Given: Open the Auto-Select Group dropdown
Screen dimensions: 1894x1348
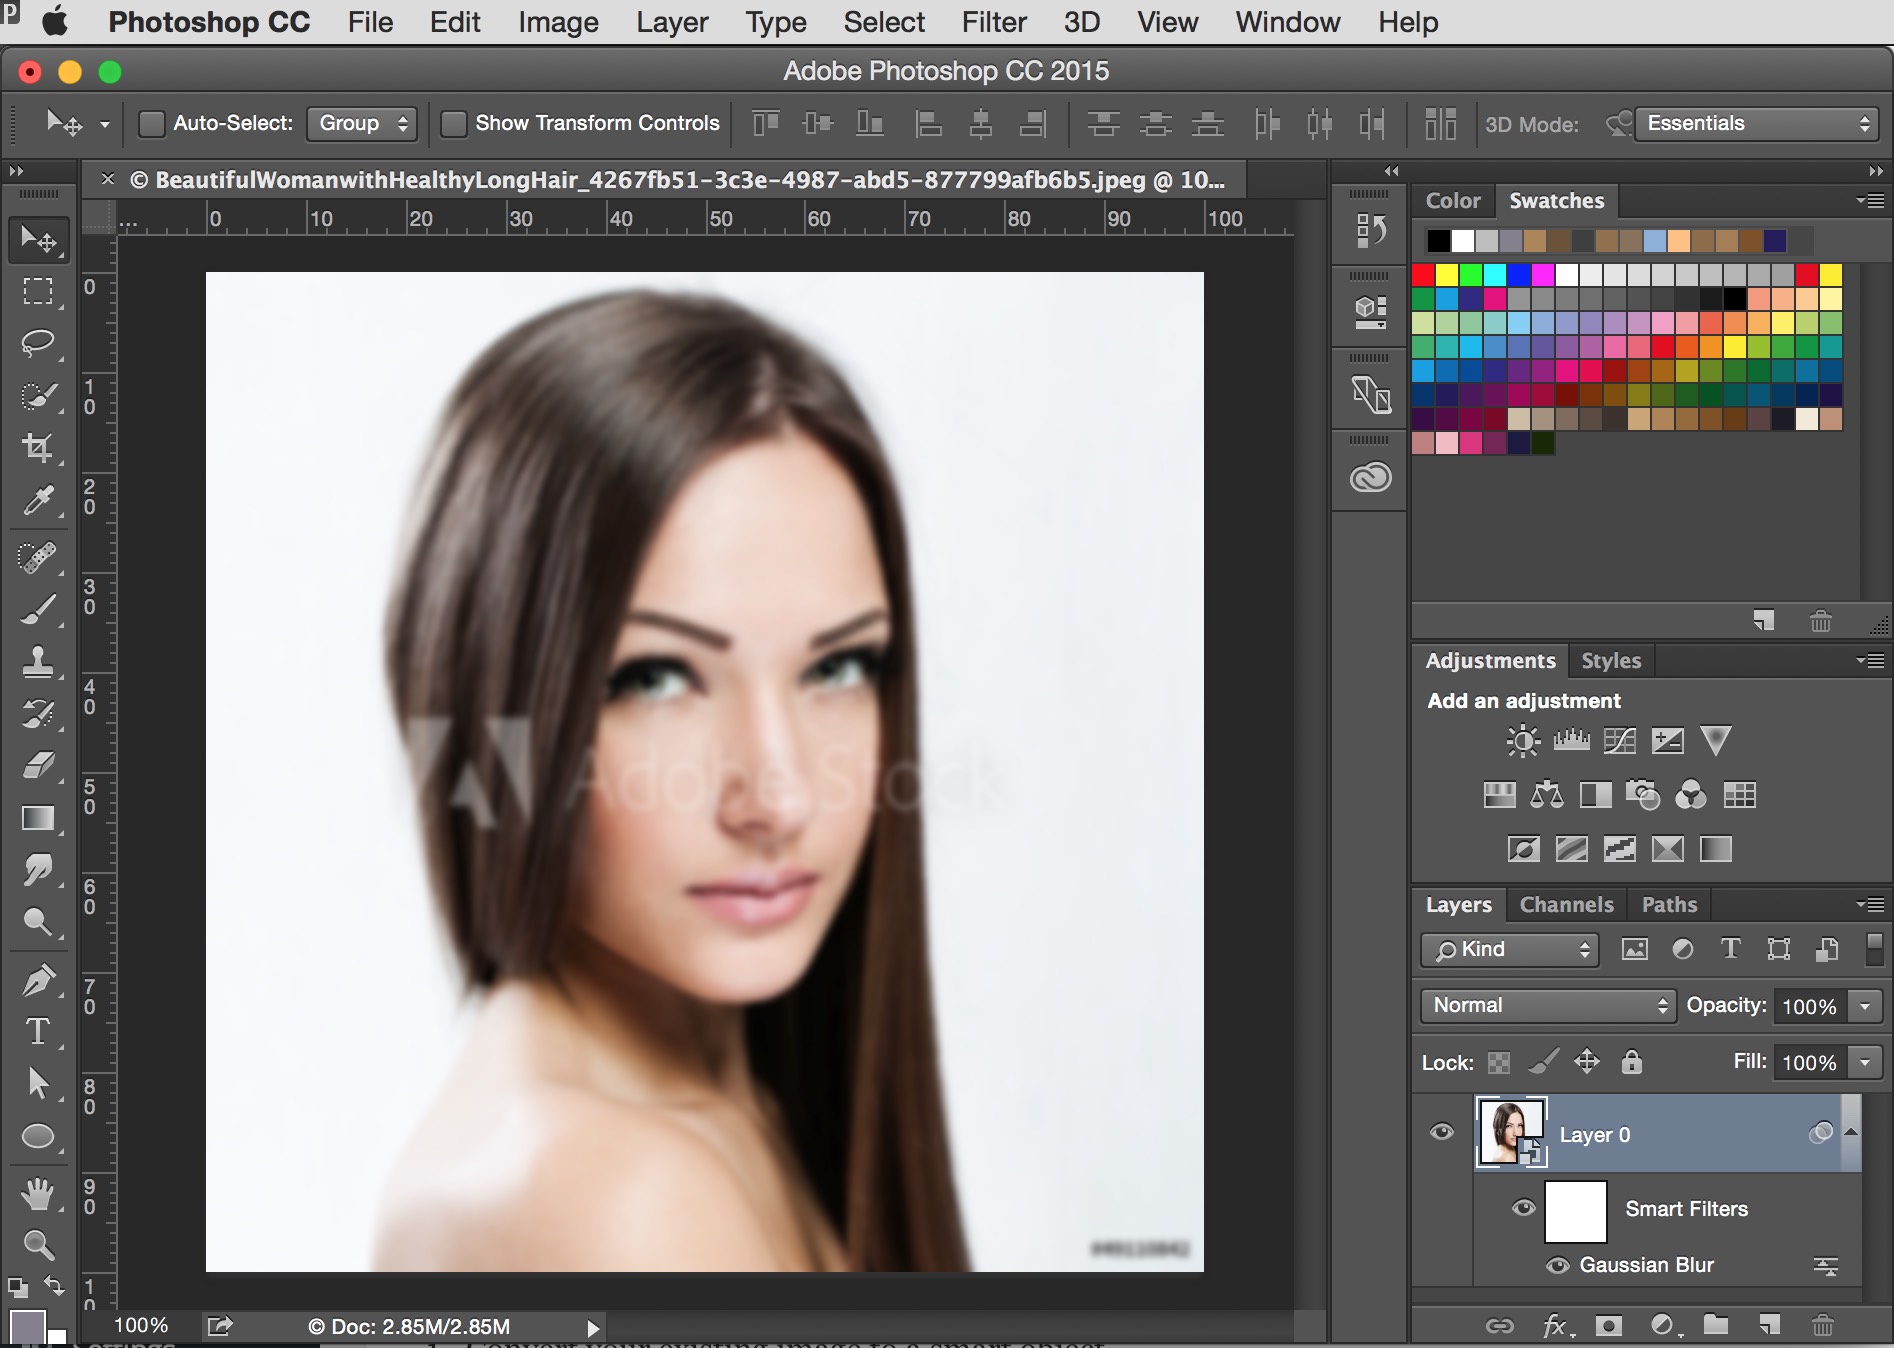Looking at the screenshot, I should [362, 123].
